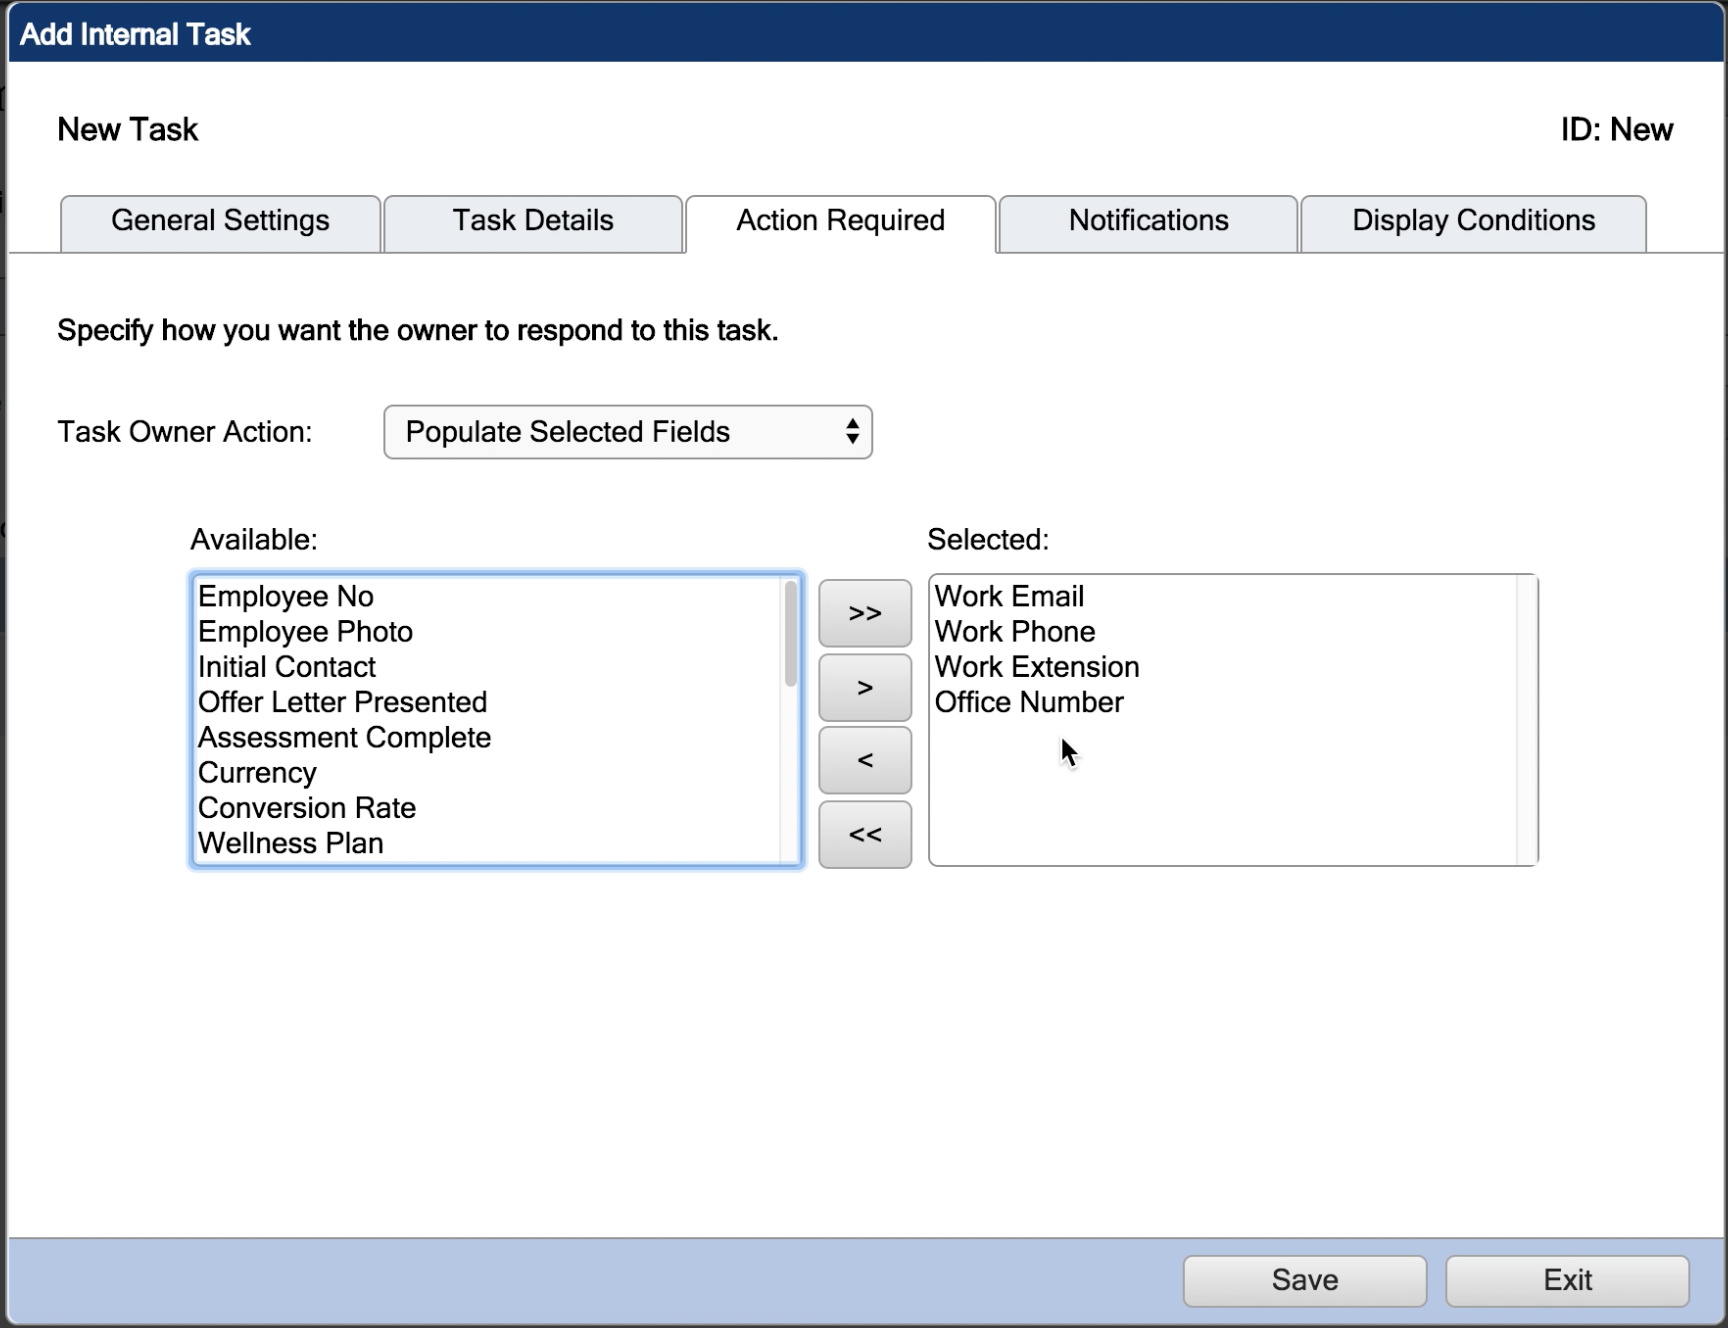This screenshot has width=1728, height=1328.
Task: Click the Exit button
Action: pyautogui.click(x=1565, y=1281)
